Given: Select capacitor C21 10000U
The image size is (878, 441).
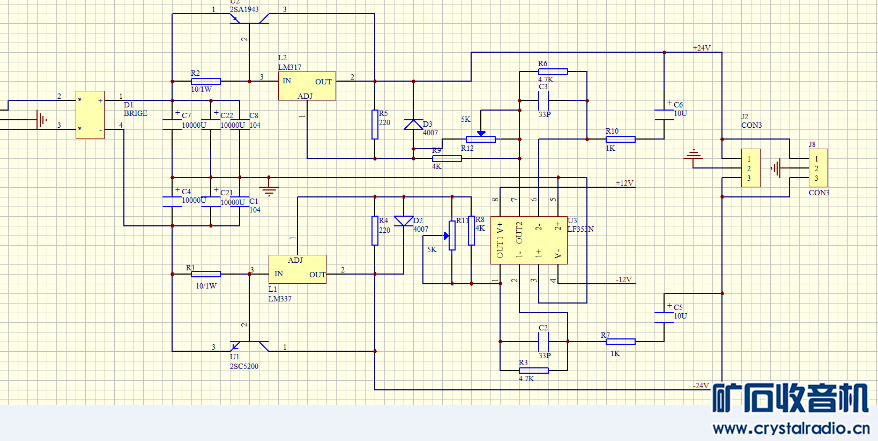Looking at the screenshot, I should coord(211,201).
